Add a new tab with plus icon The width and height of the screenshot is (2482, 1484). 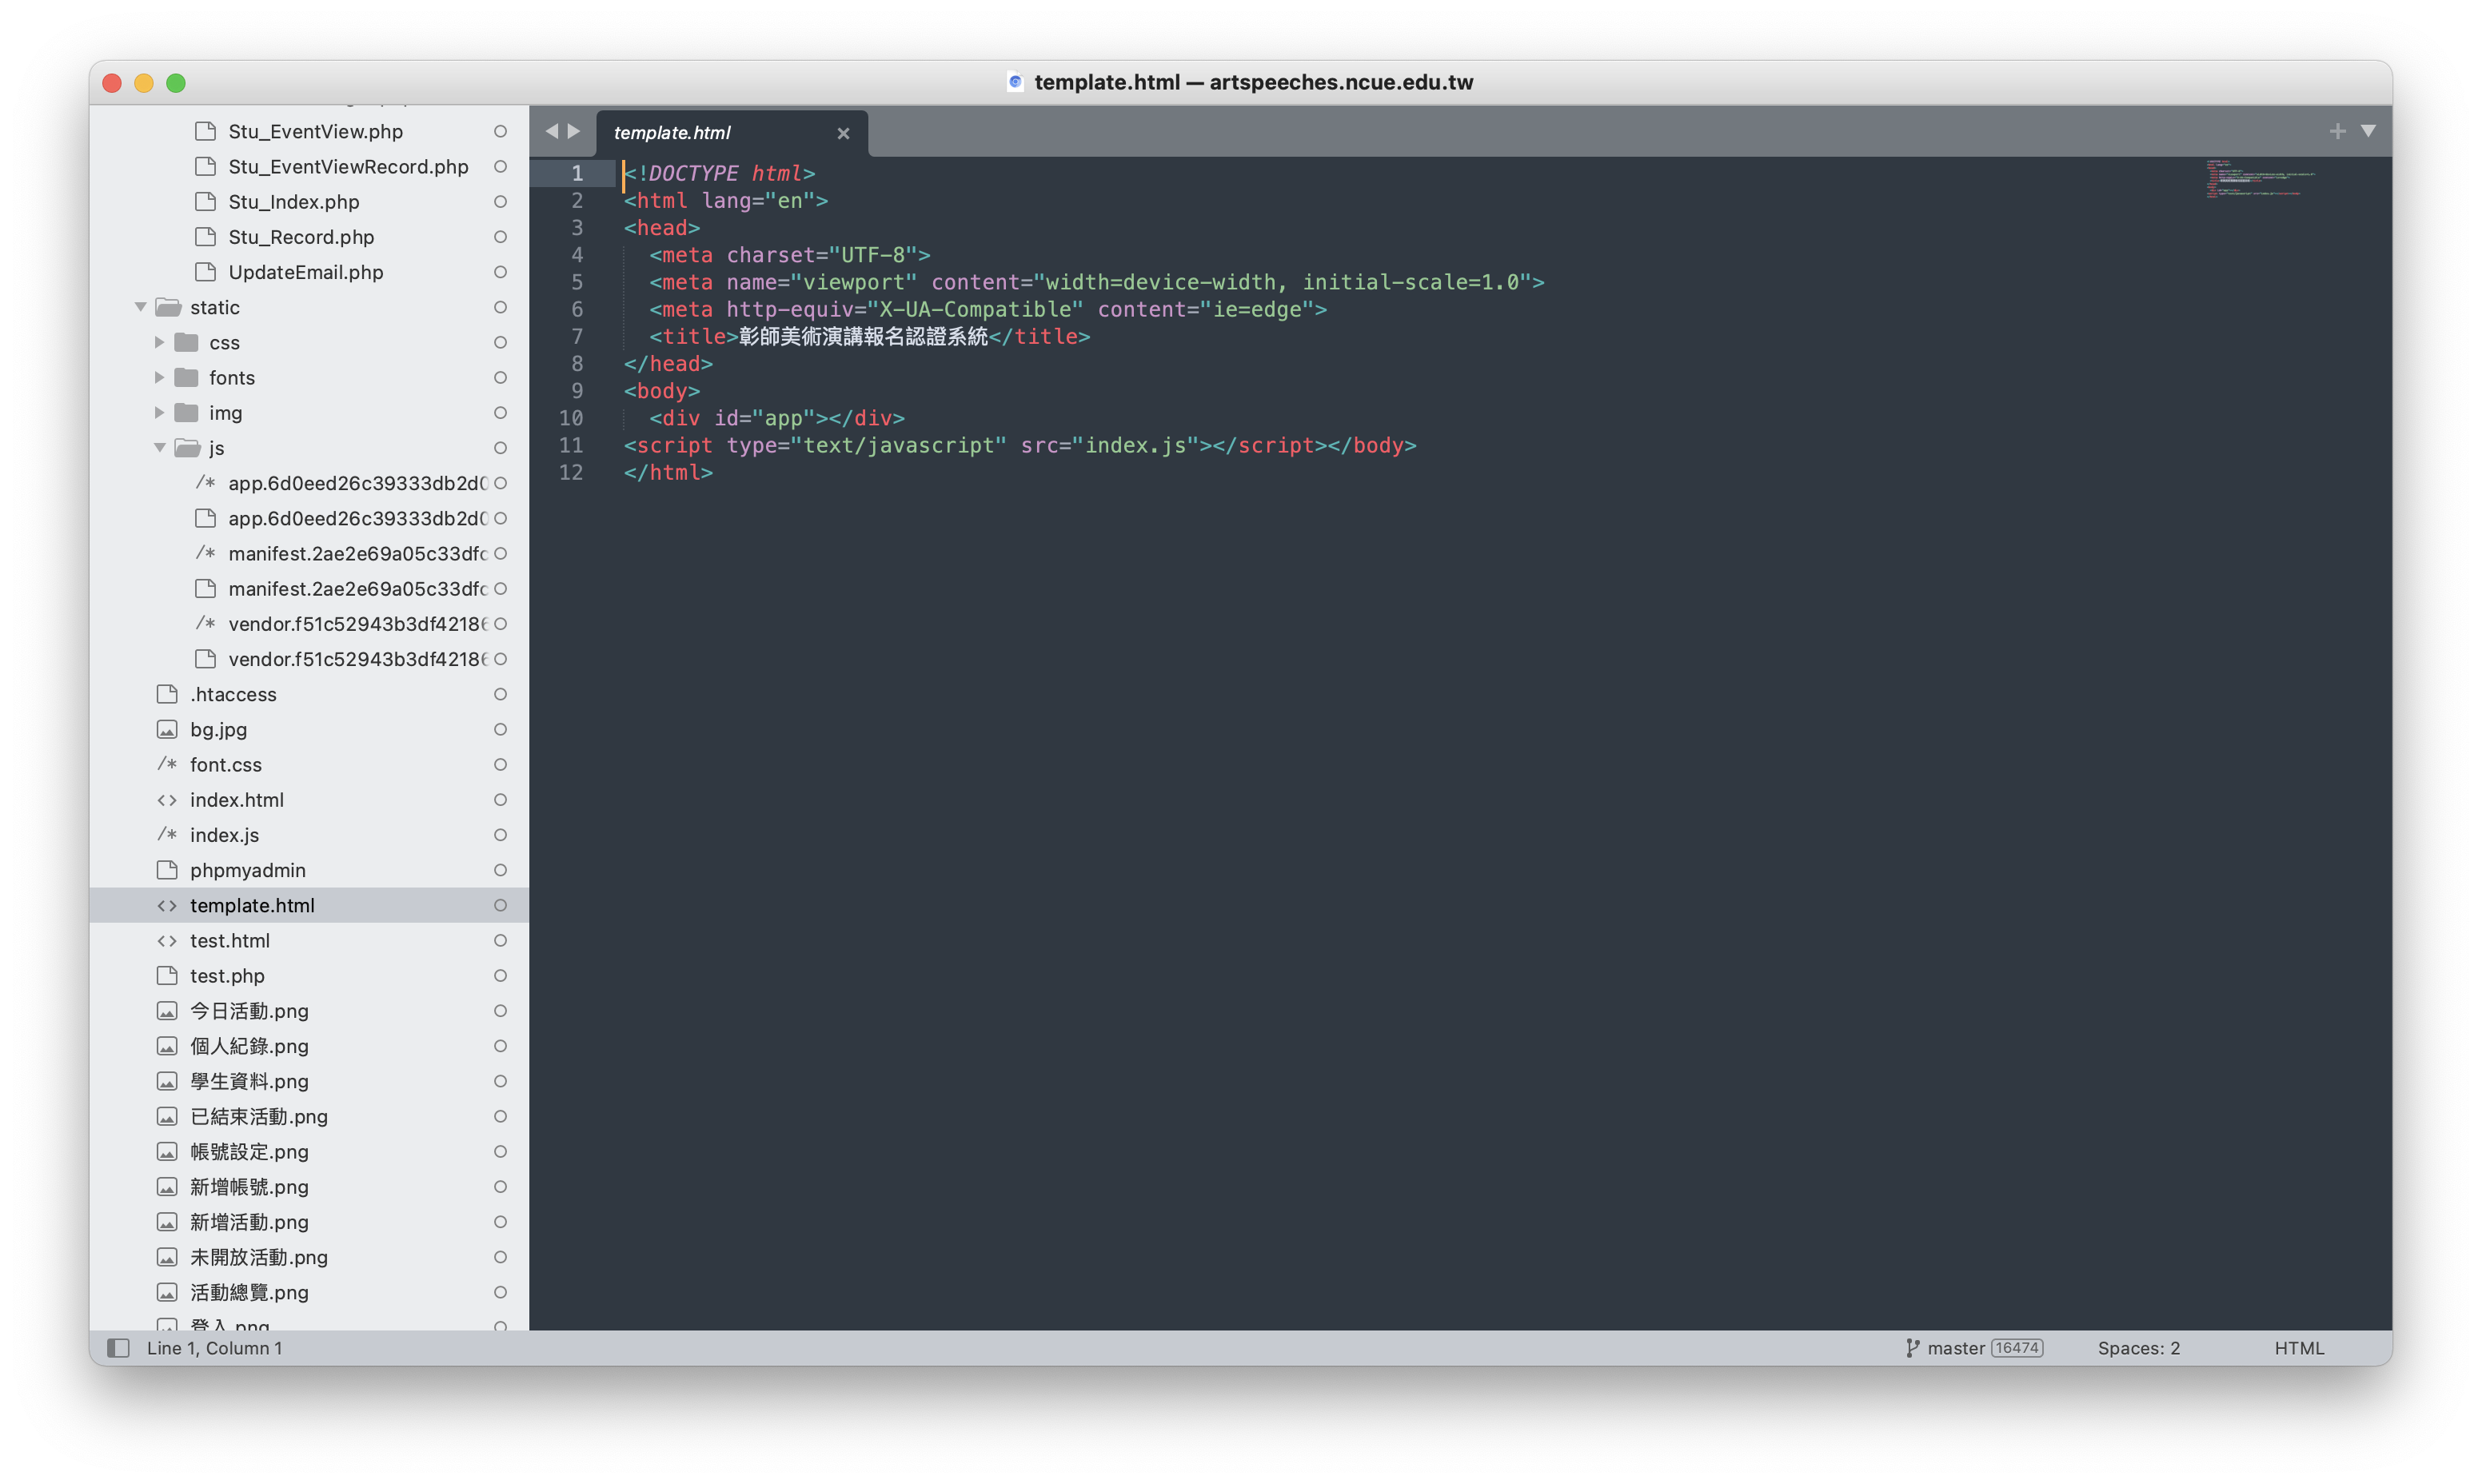coord(2336,131)
